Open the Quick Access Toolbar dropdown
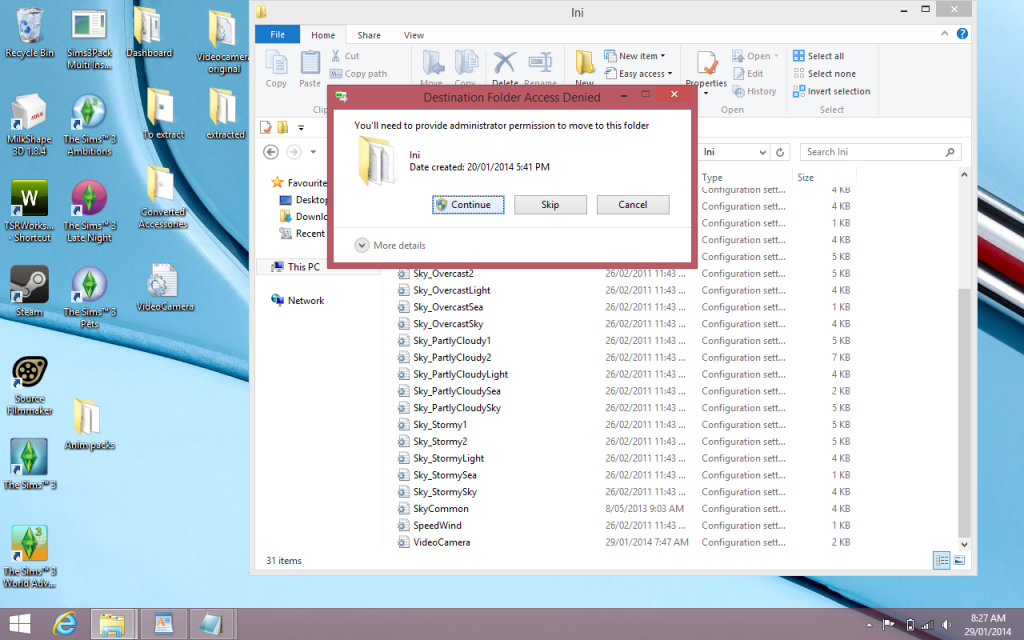The image size is (1024, 640). (x=301, y=127)
